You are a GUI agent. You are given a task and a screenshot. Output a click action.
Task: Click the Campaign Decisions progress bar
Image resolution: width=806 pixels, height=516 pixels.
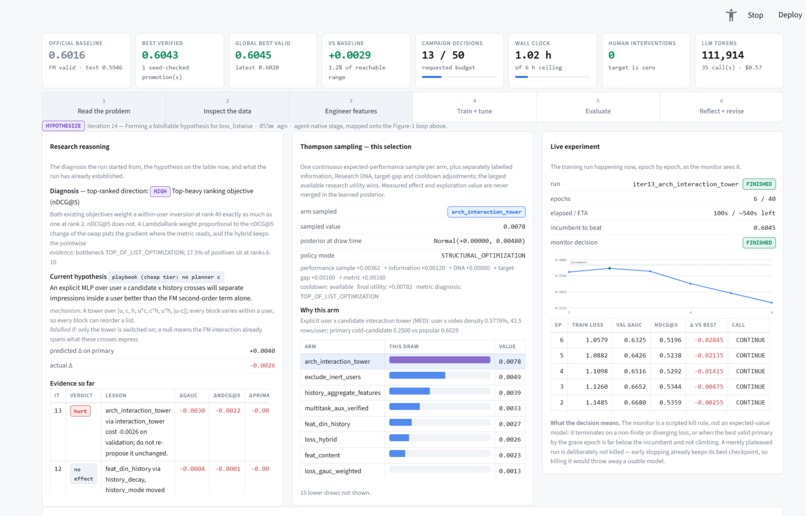pyautogui.click(x=459, y=77)
